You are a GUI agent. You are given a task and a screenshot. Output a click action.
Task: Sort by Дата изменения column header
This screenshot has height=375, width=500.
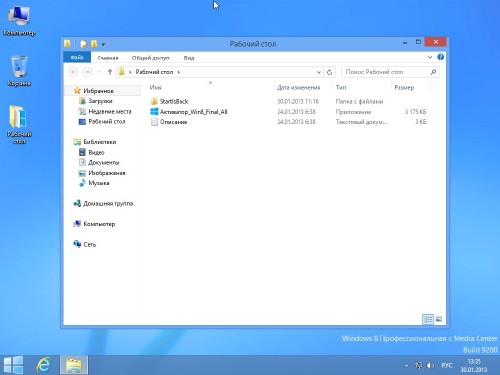298,87
